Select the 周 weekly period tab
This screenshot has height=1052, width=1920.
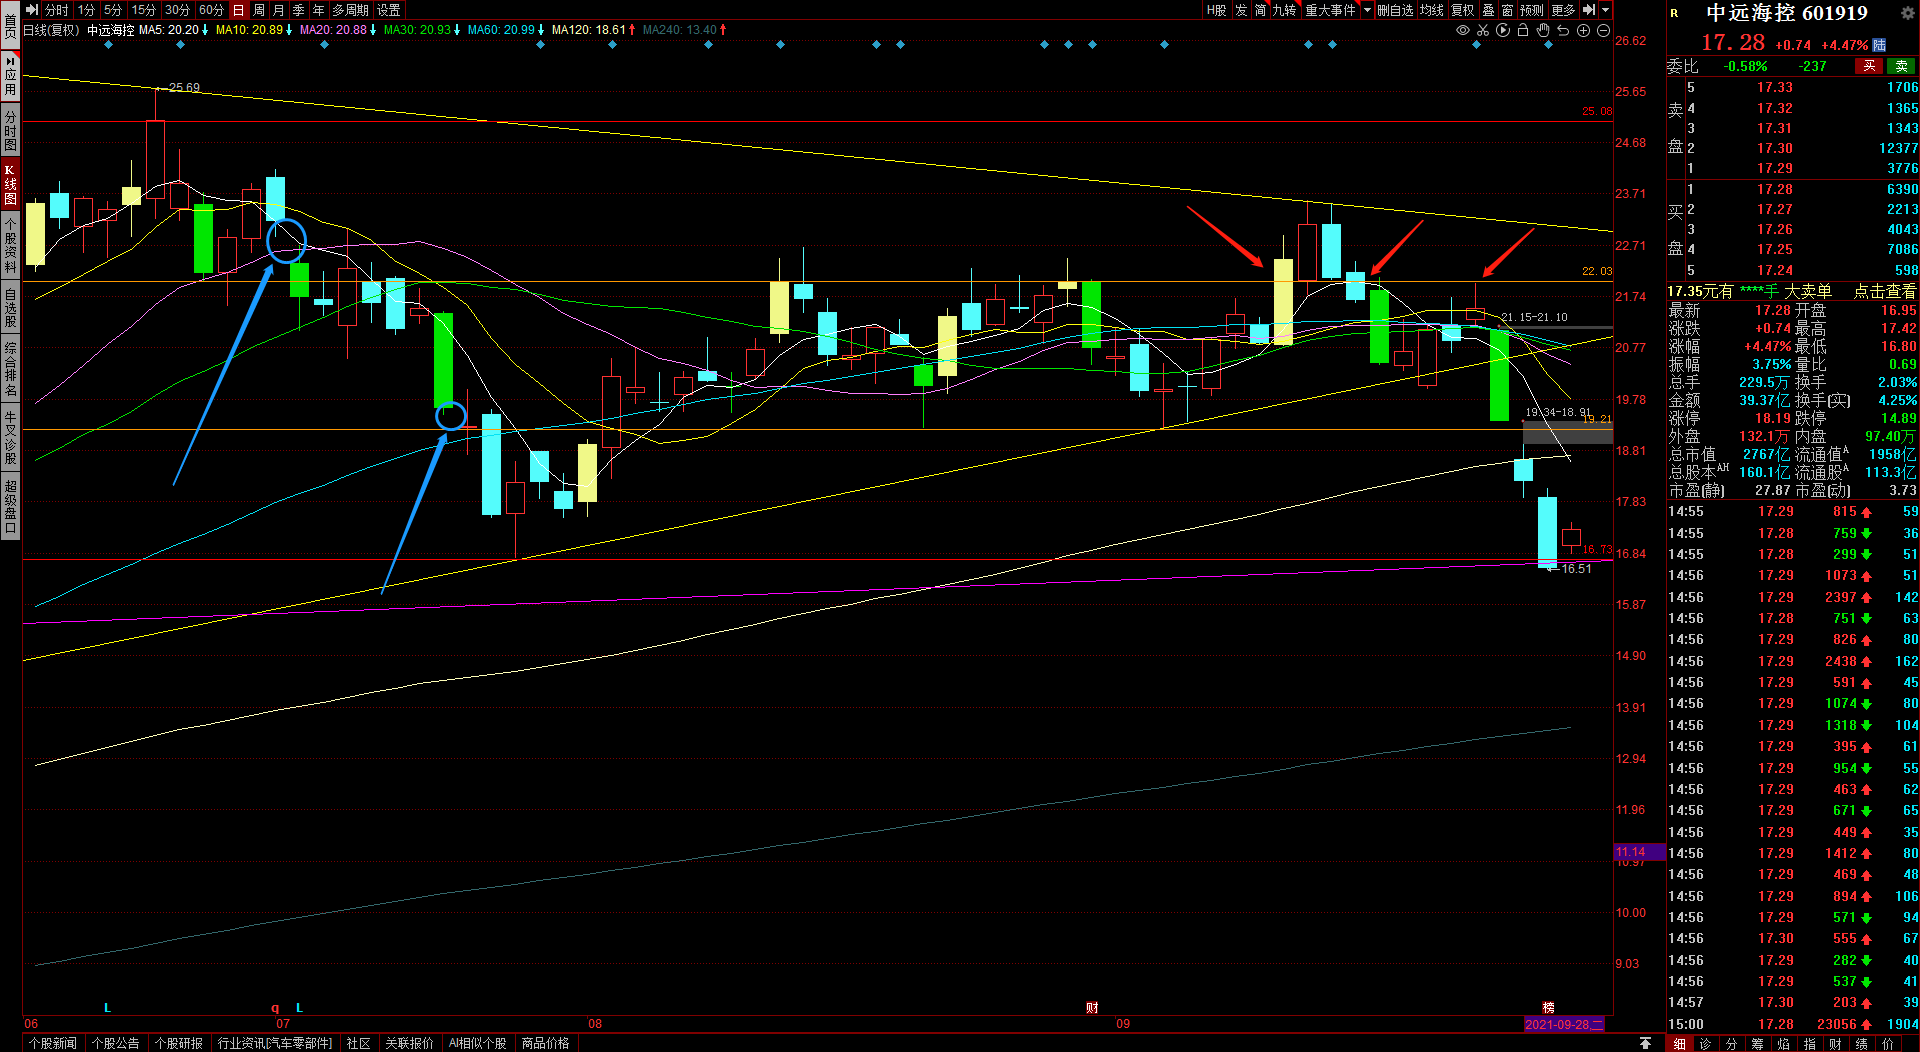tap(259, 10)
